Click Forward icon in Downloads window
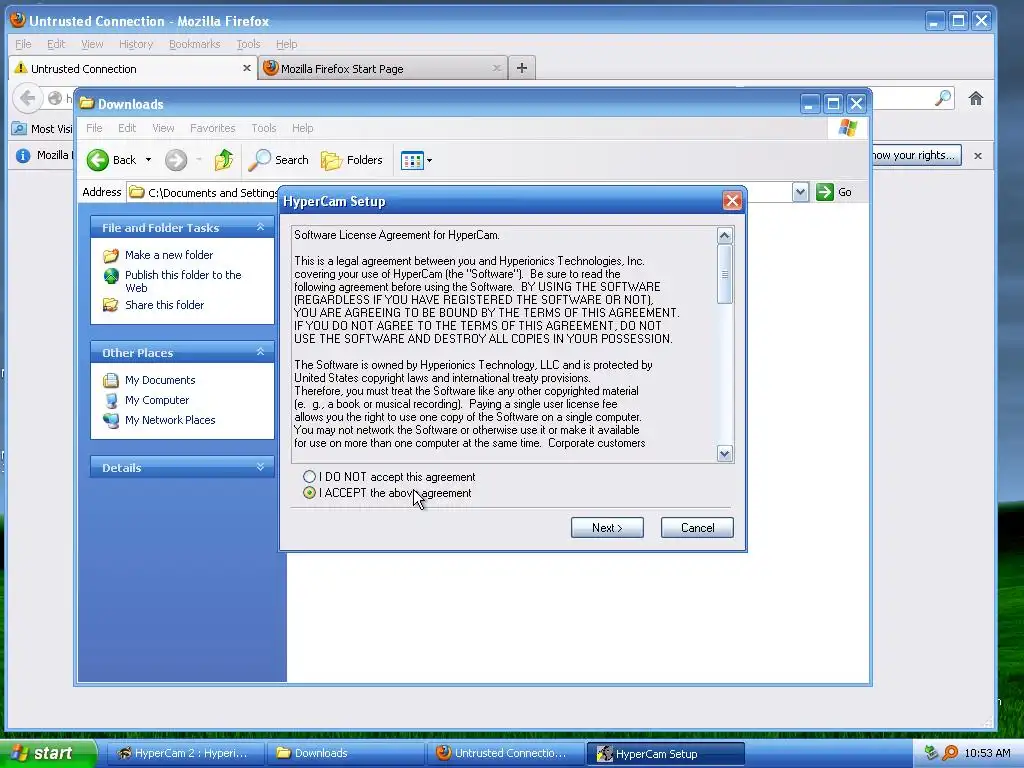Image resolution: width=1024 pixels, height=768 pixels. coord(176,160)
